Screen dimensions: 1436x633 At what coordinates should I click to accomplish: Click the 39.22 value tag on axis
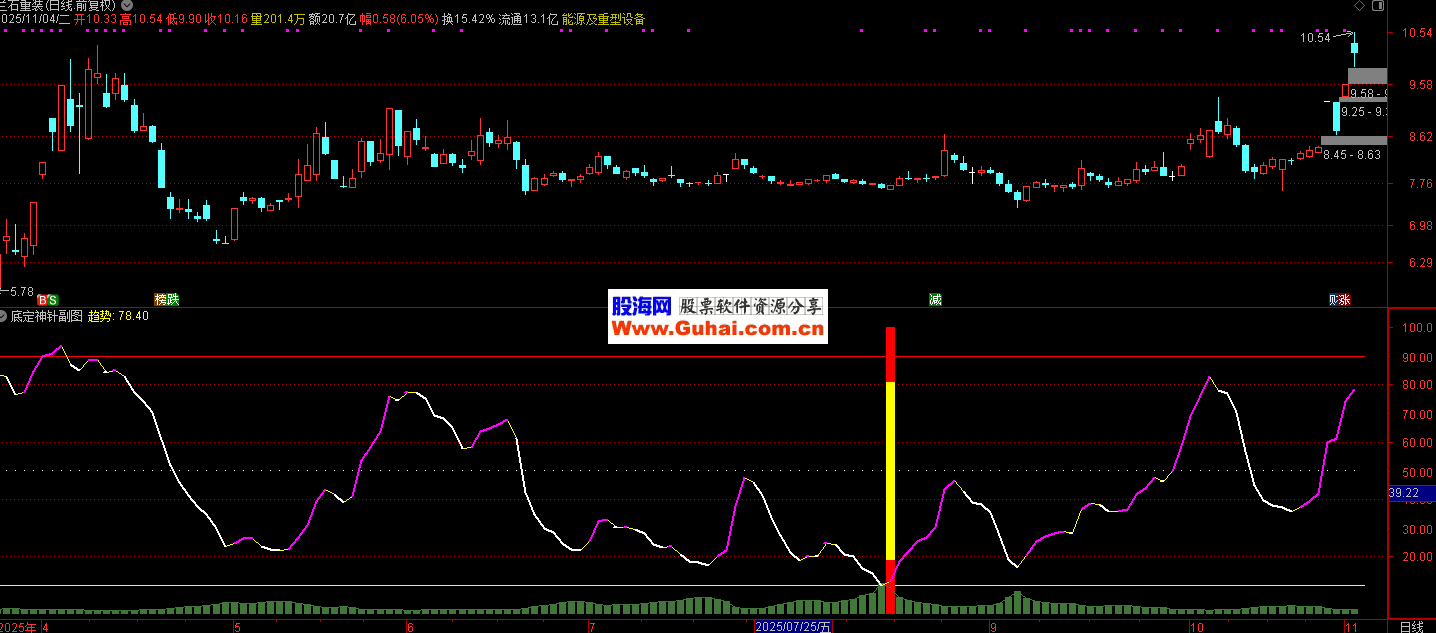point(1404,493)
